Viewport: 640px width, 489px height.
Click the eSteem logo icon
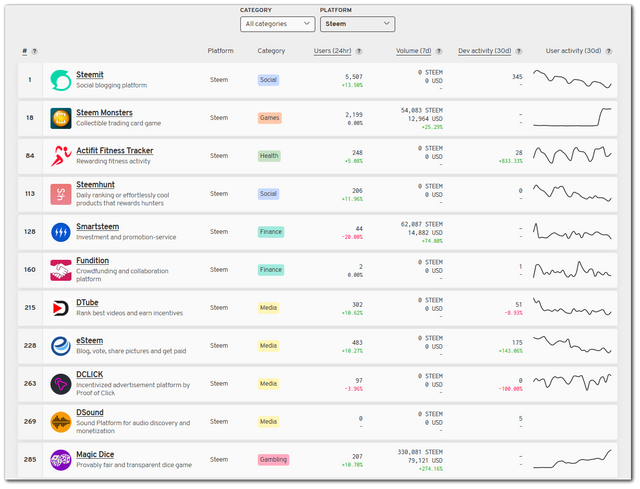61,346
